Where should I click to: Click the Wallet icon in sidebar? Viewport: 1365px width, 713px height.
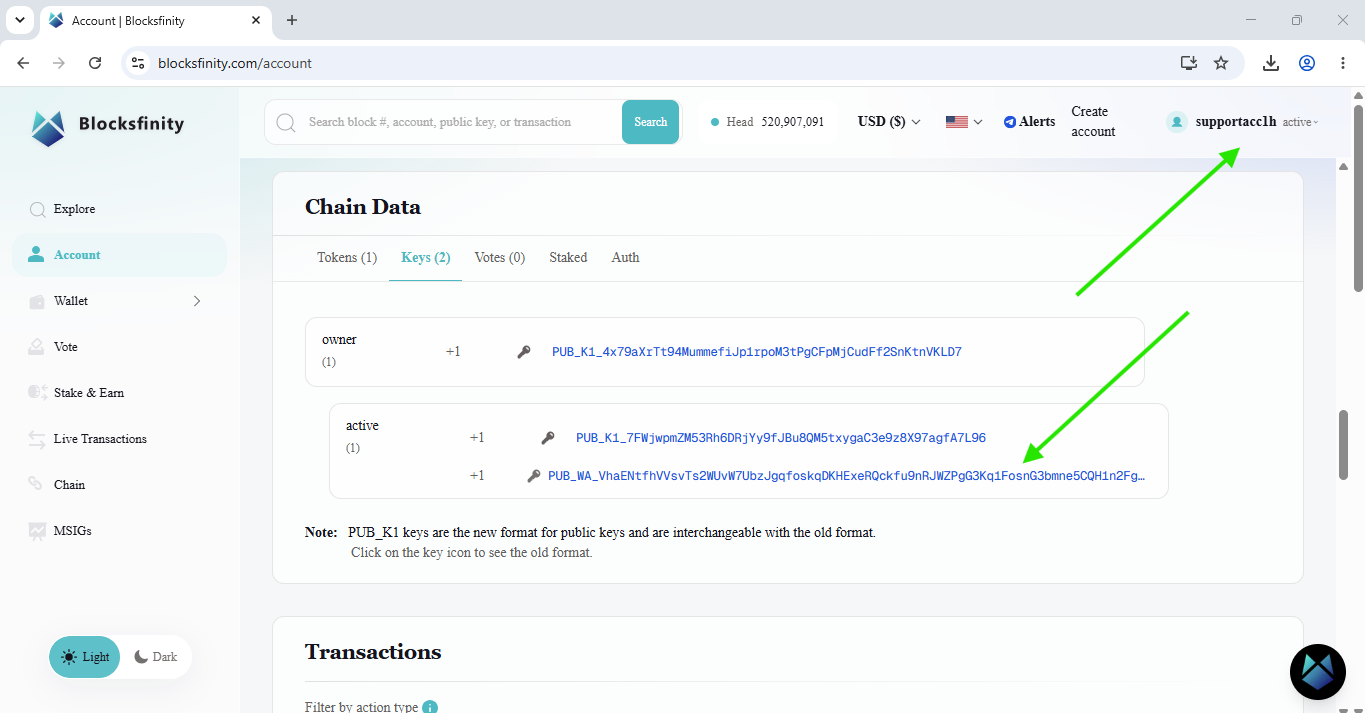[37, 301]
